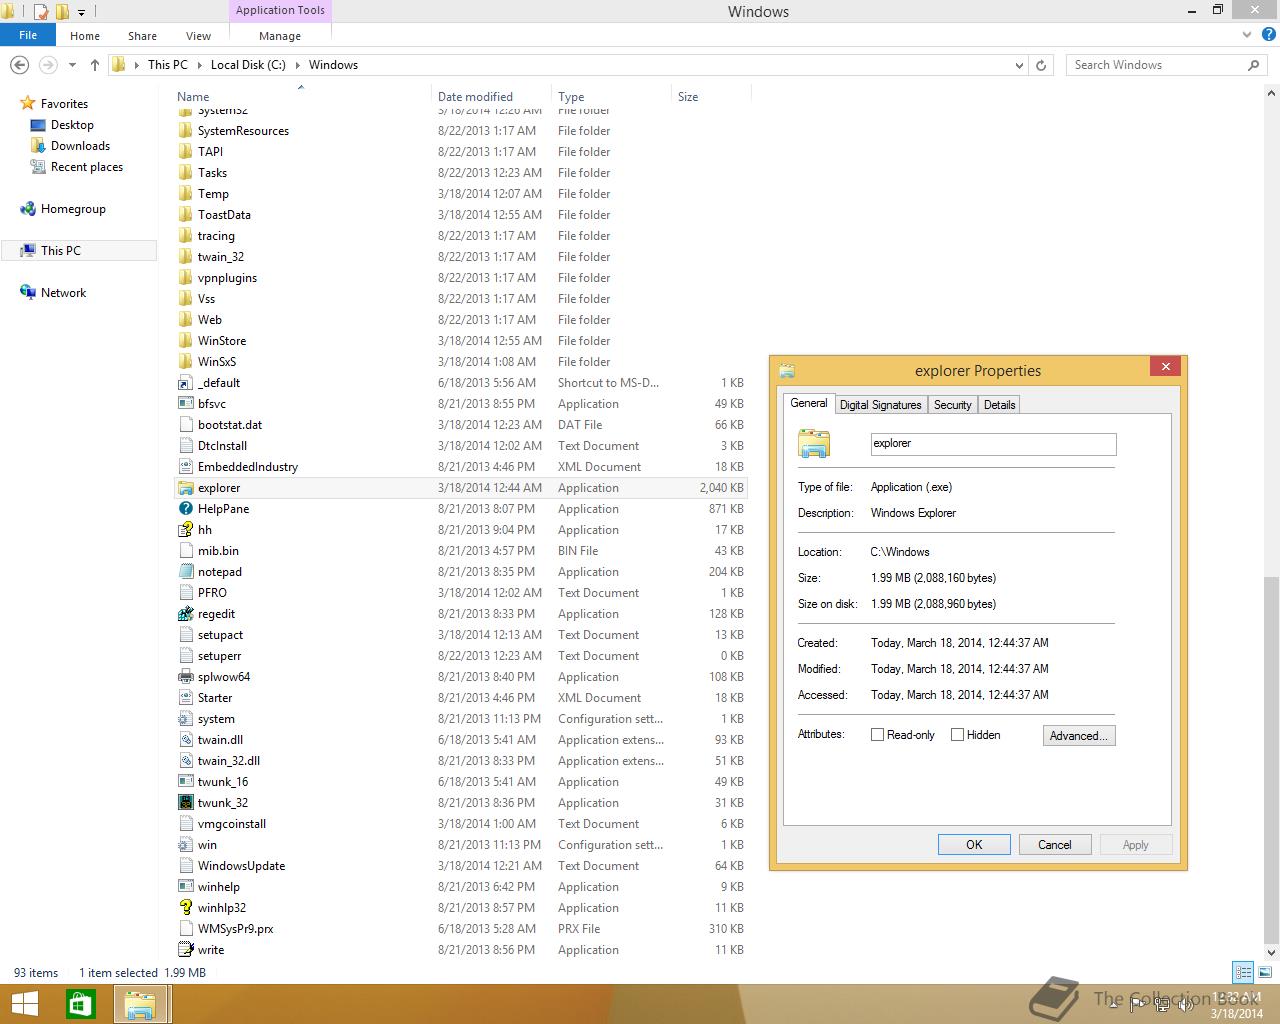Switch to Details view icon in status bar
This screenshot has width=1280, height=1024.
[x=1243, y=972]
